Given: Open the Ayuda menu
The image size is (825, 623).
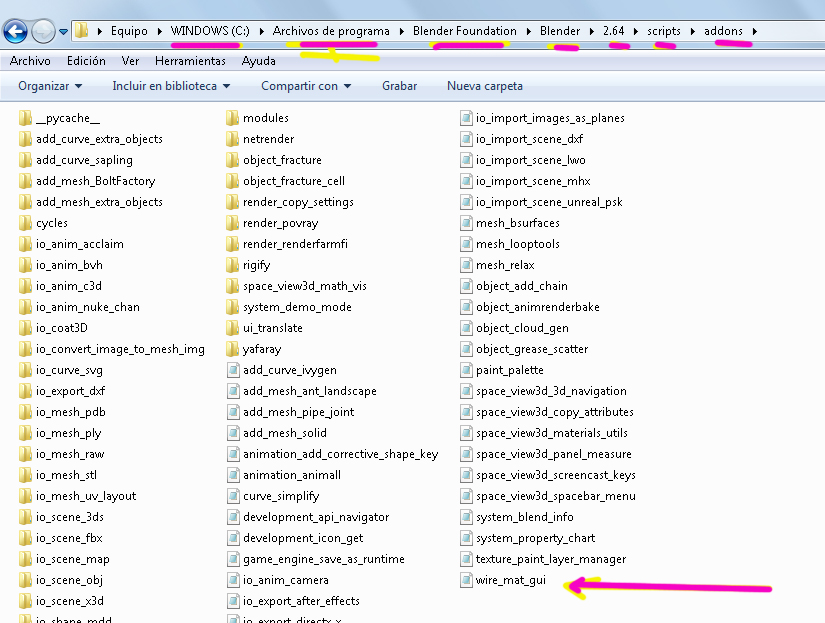Looking at the screenshot, I should point(258,61).
